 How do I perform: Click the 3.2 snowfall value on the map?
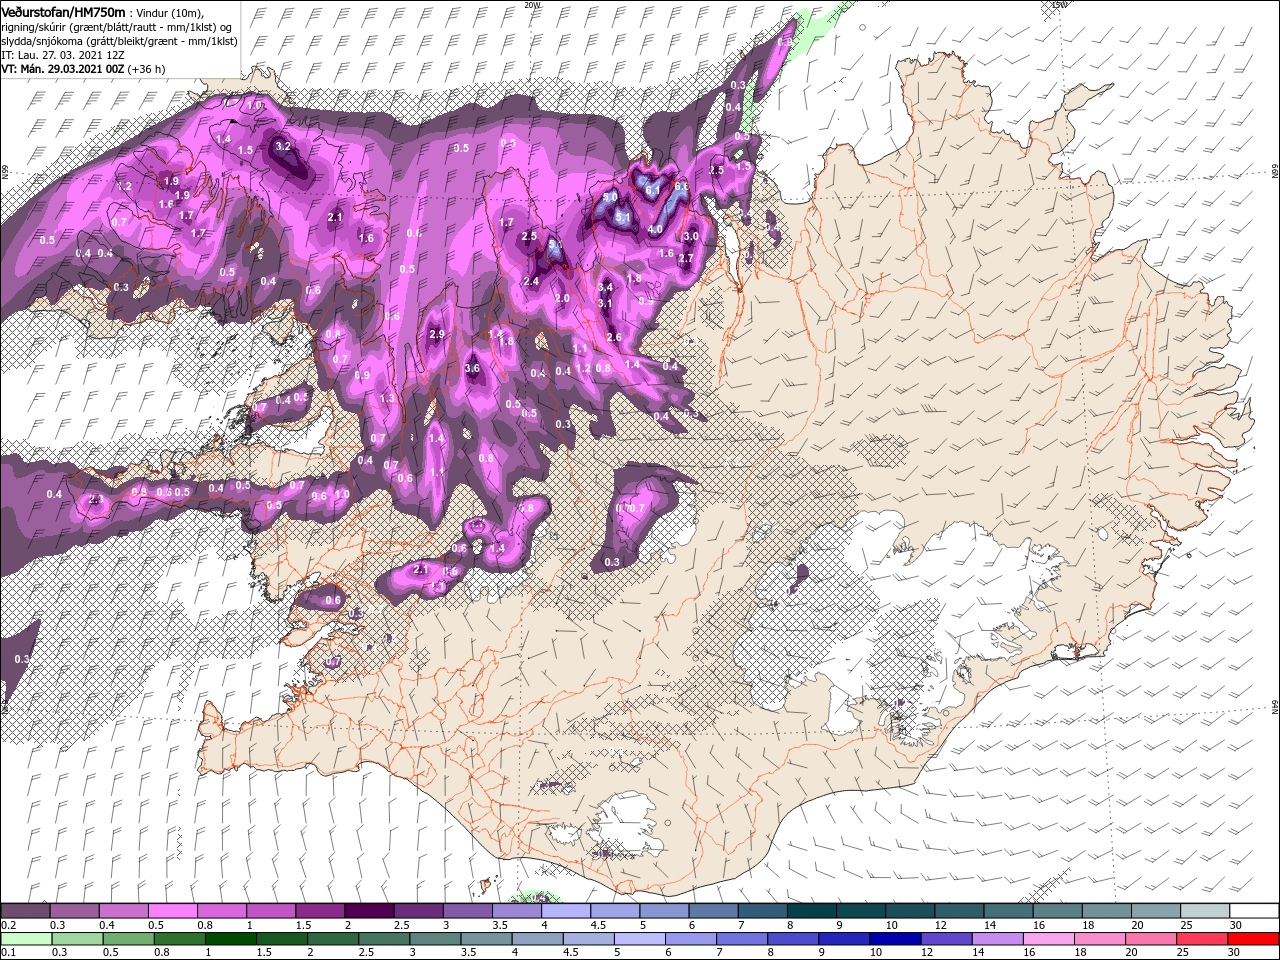coord(282,146)
